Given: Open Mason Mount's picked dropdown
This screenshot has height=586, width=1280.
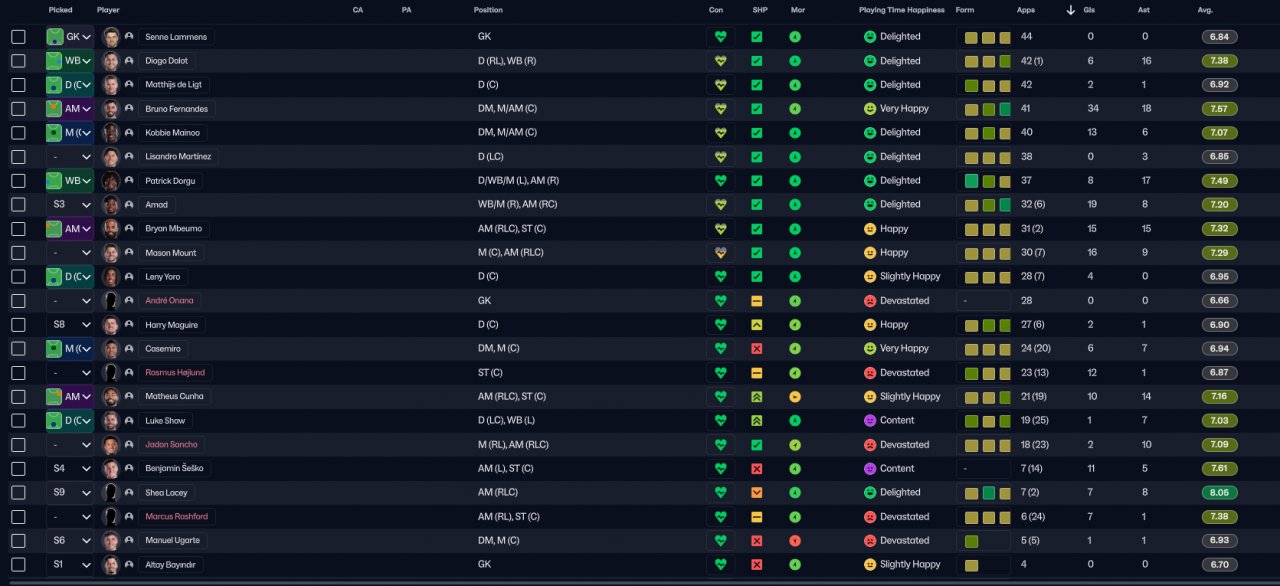Looking at the screenshot, I should (69, 253).
